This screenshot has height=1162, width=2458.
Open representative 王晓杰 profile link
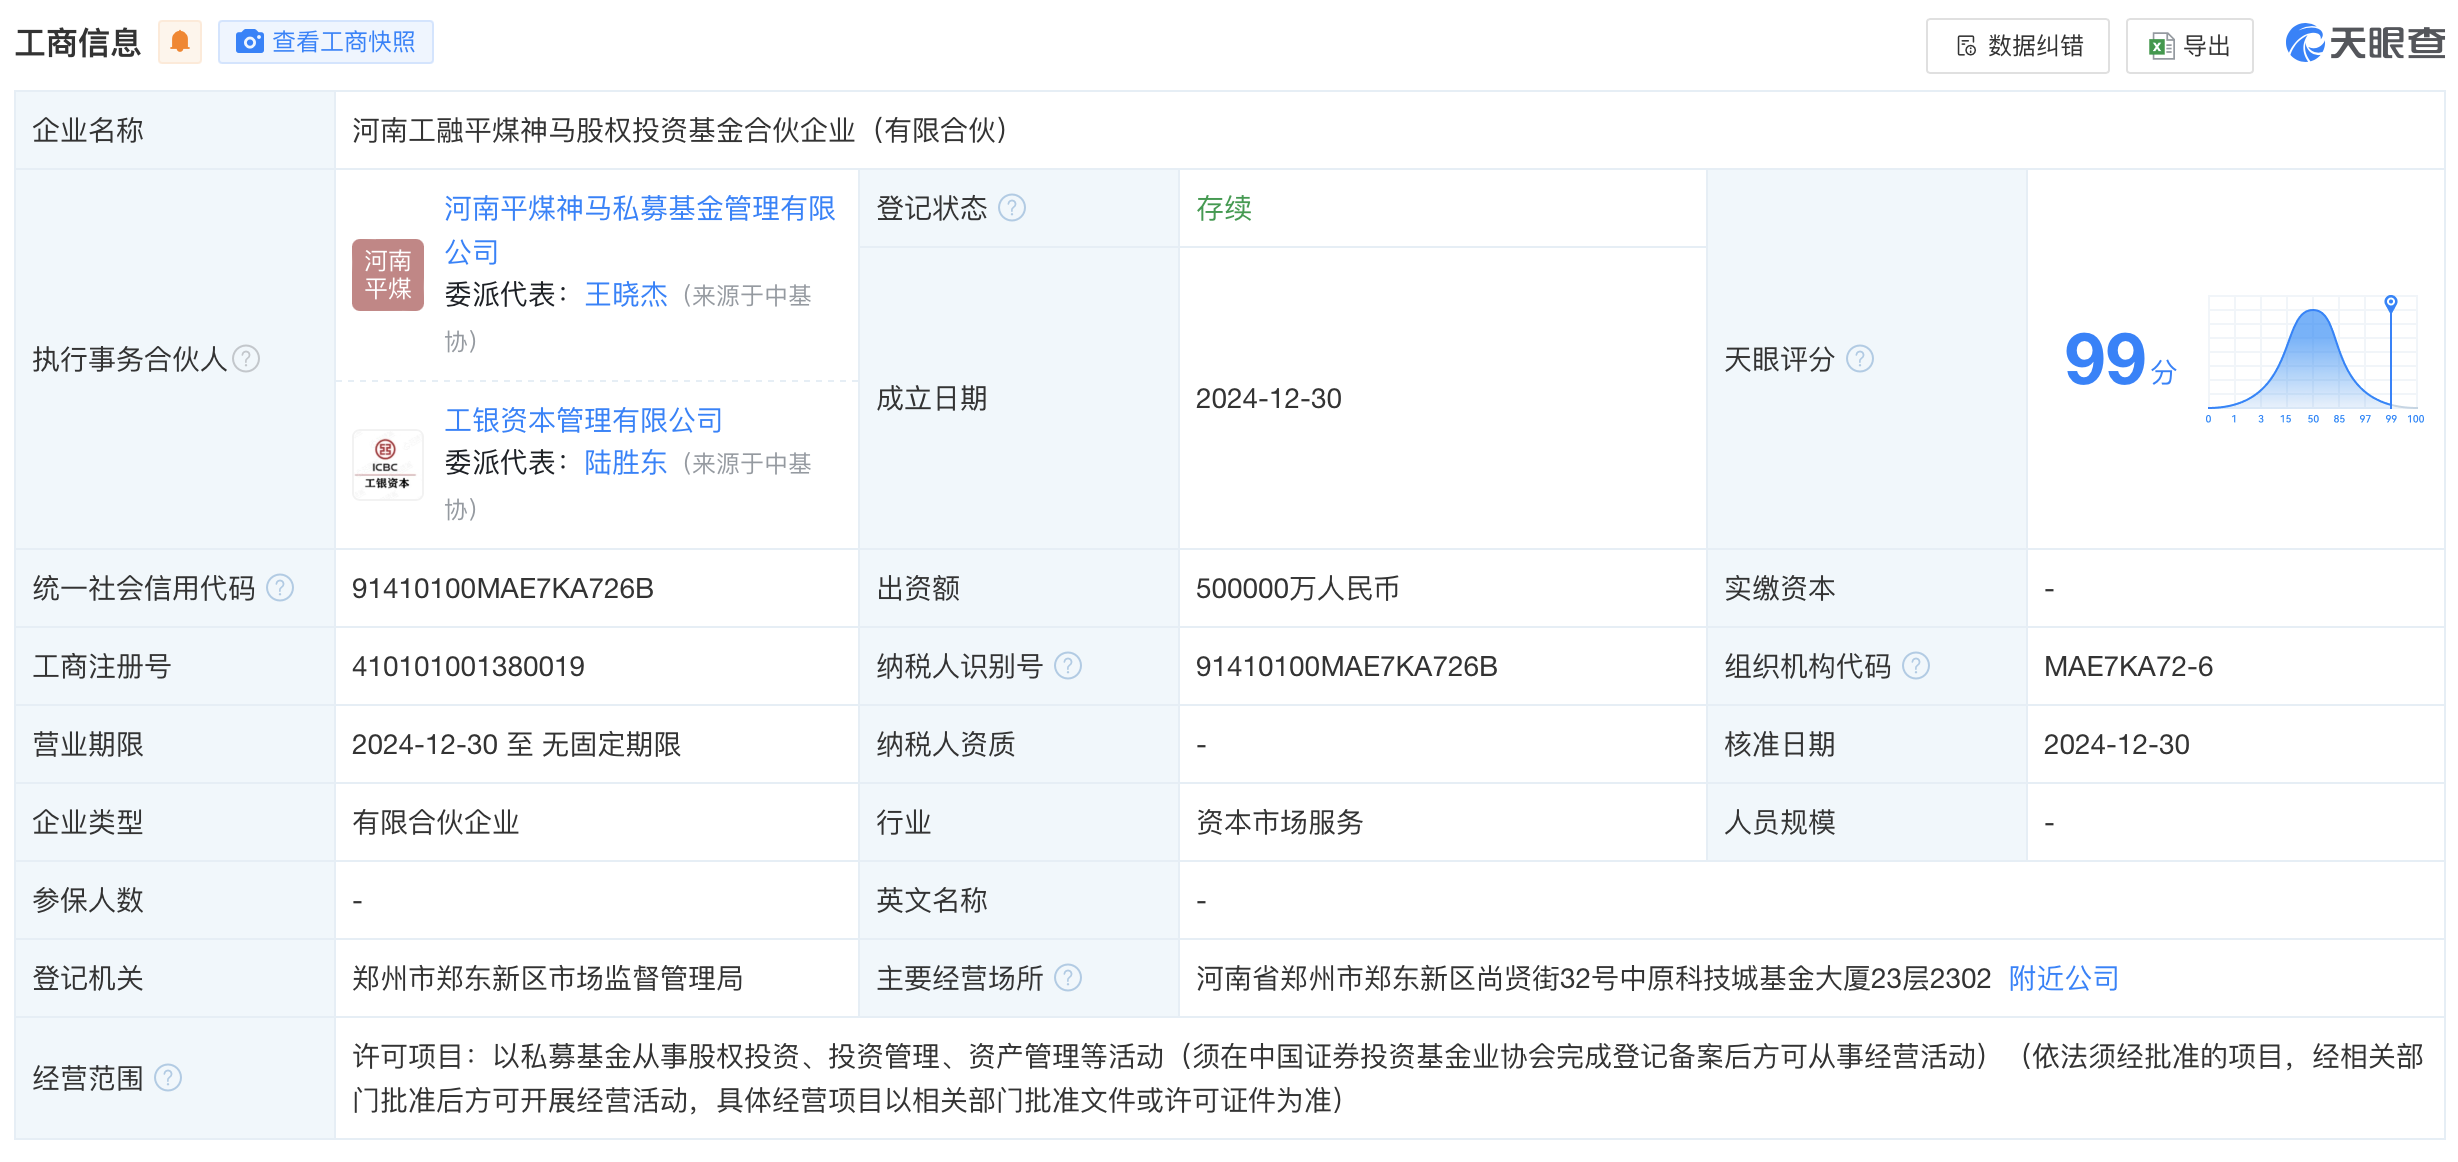[x=625, y=295]
